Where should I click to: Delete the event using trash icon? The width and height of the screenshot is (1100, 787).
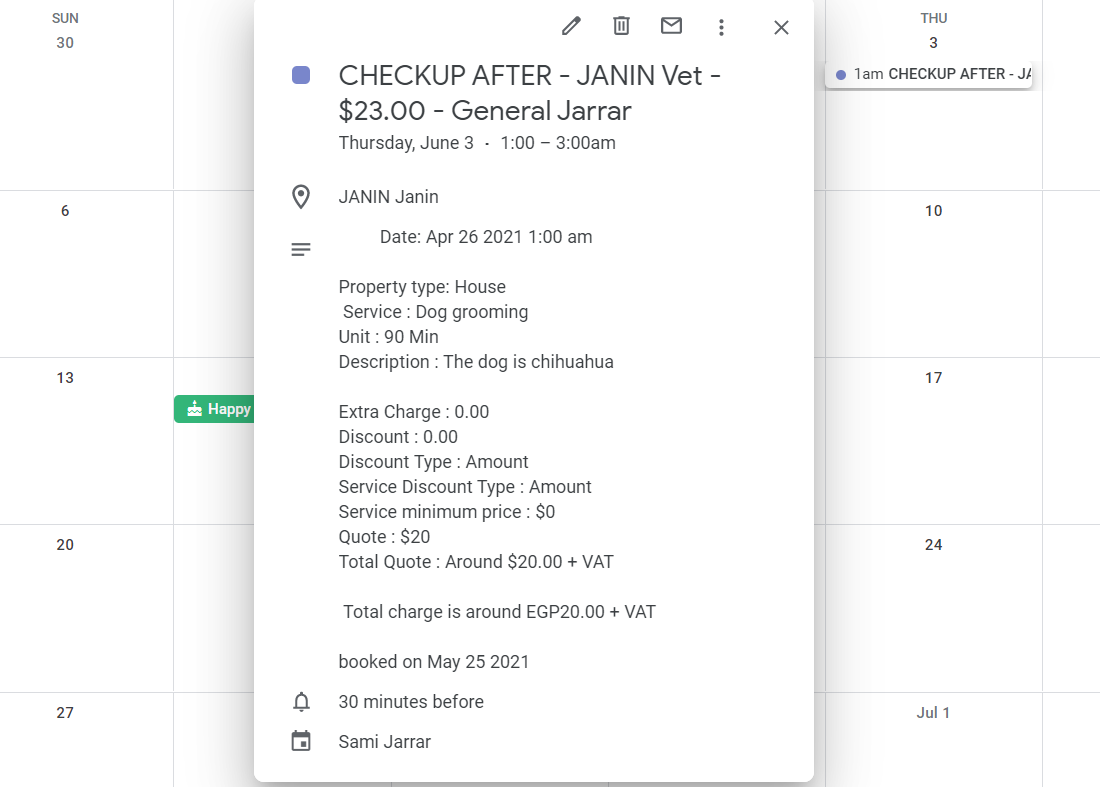(x=622, y=27)
